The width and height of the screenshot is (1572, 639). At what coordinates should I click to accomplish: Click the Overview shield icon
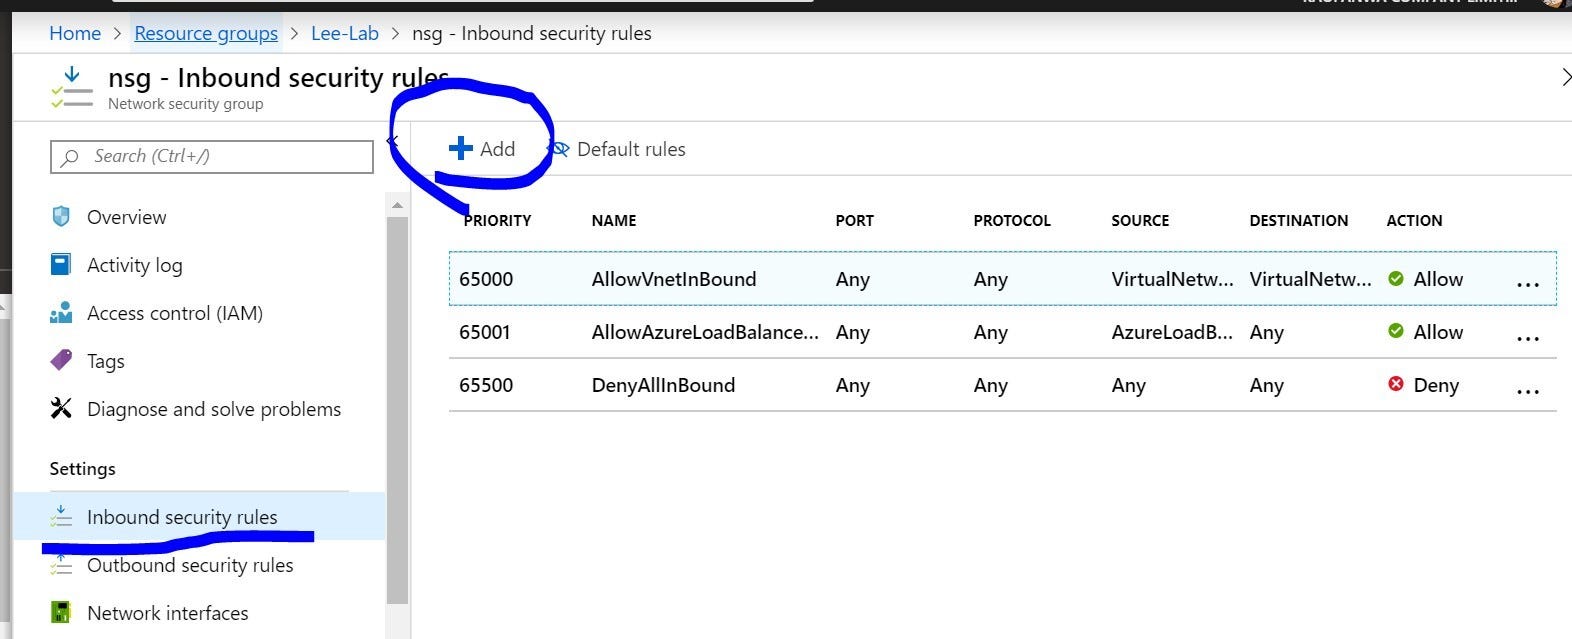click(x=61, y=217)
